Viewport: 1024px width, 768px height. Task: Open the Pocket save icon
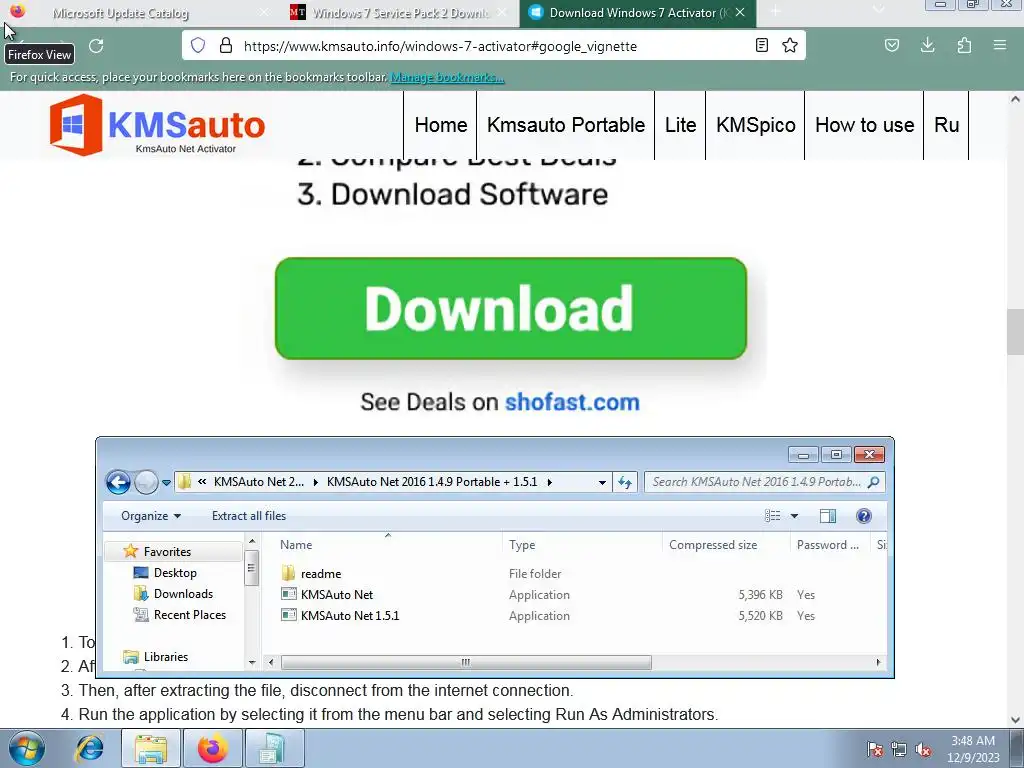[892, 45]
